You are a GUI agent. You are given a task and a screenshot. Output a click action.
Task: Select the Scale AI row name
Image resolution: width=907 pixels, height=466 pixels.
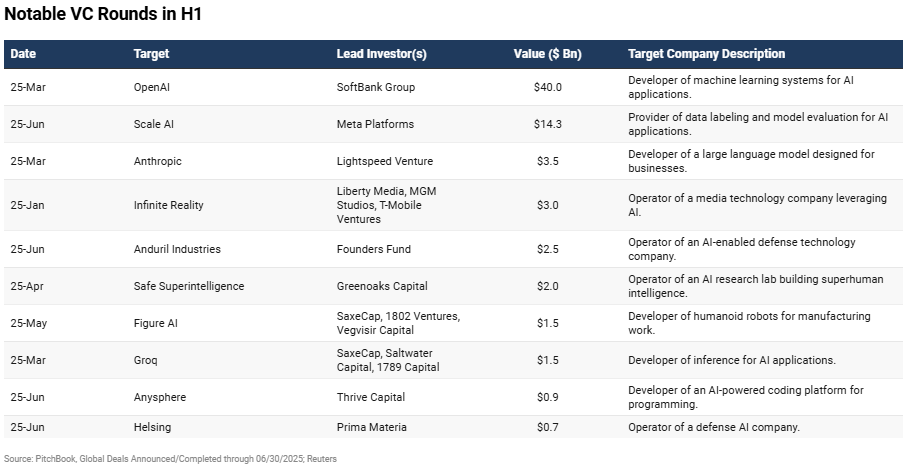point(154,124)
